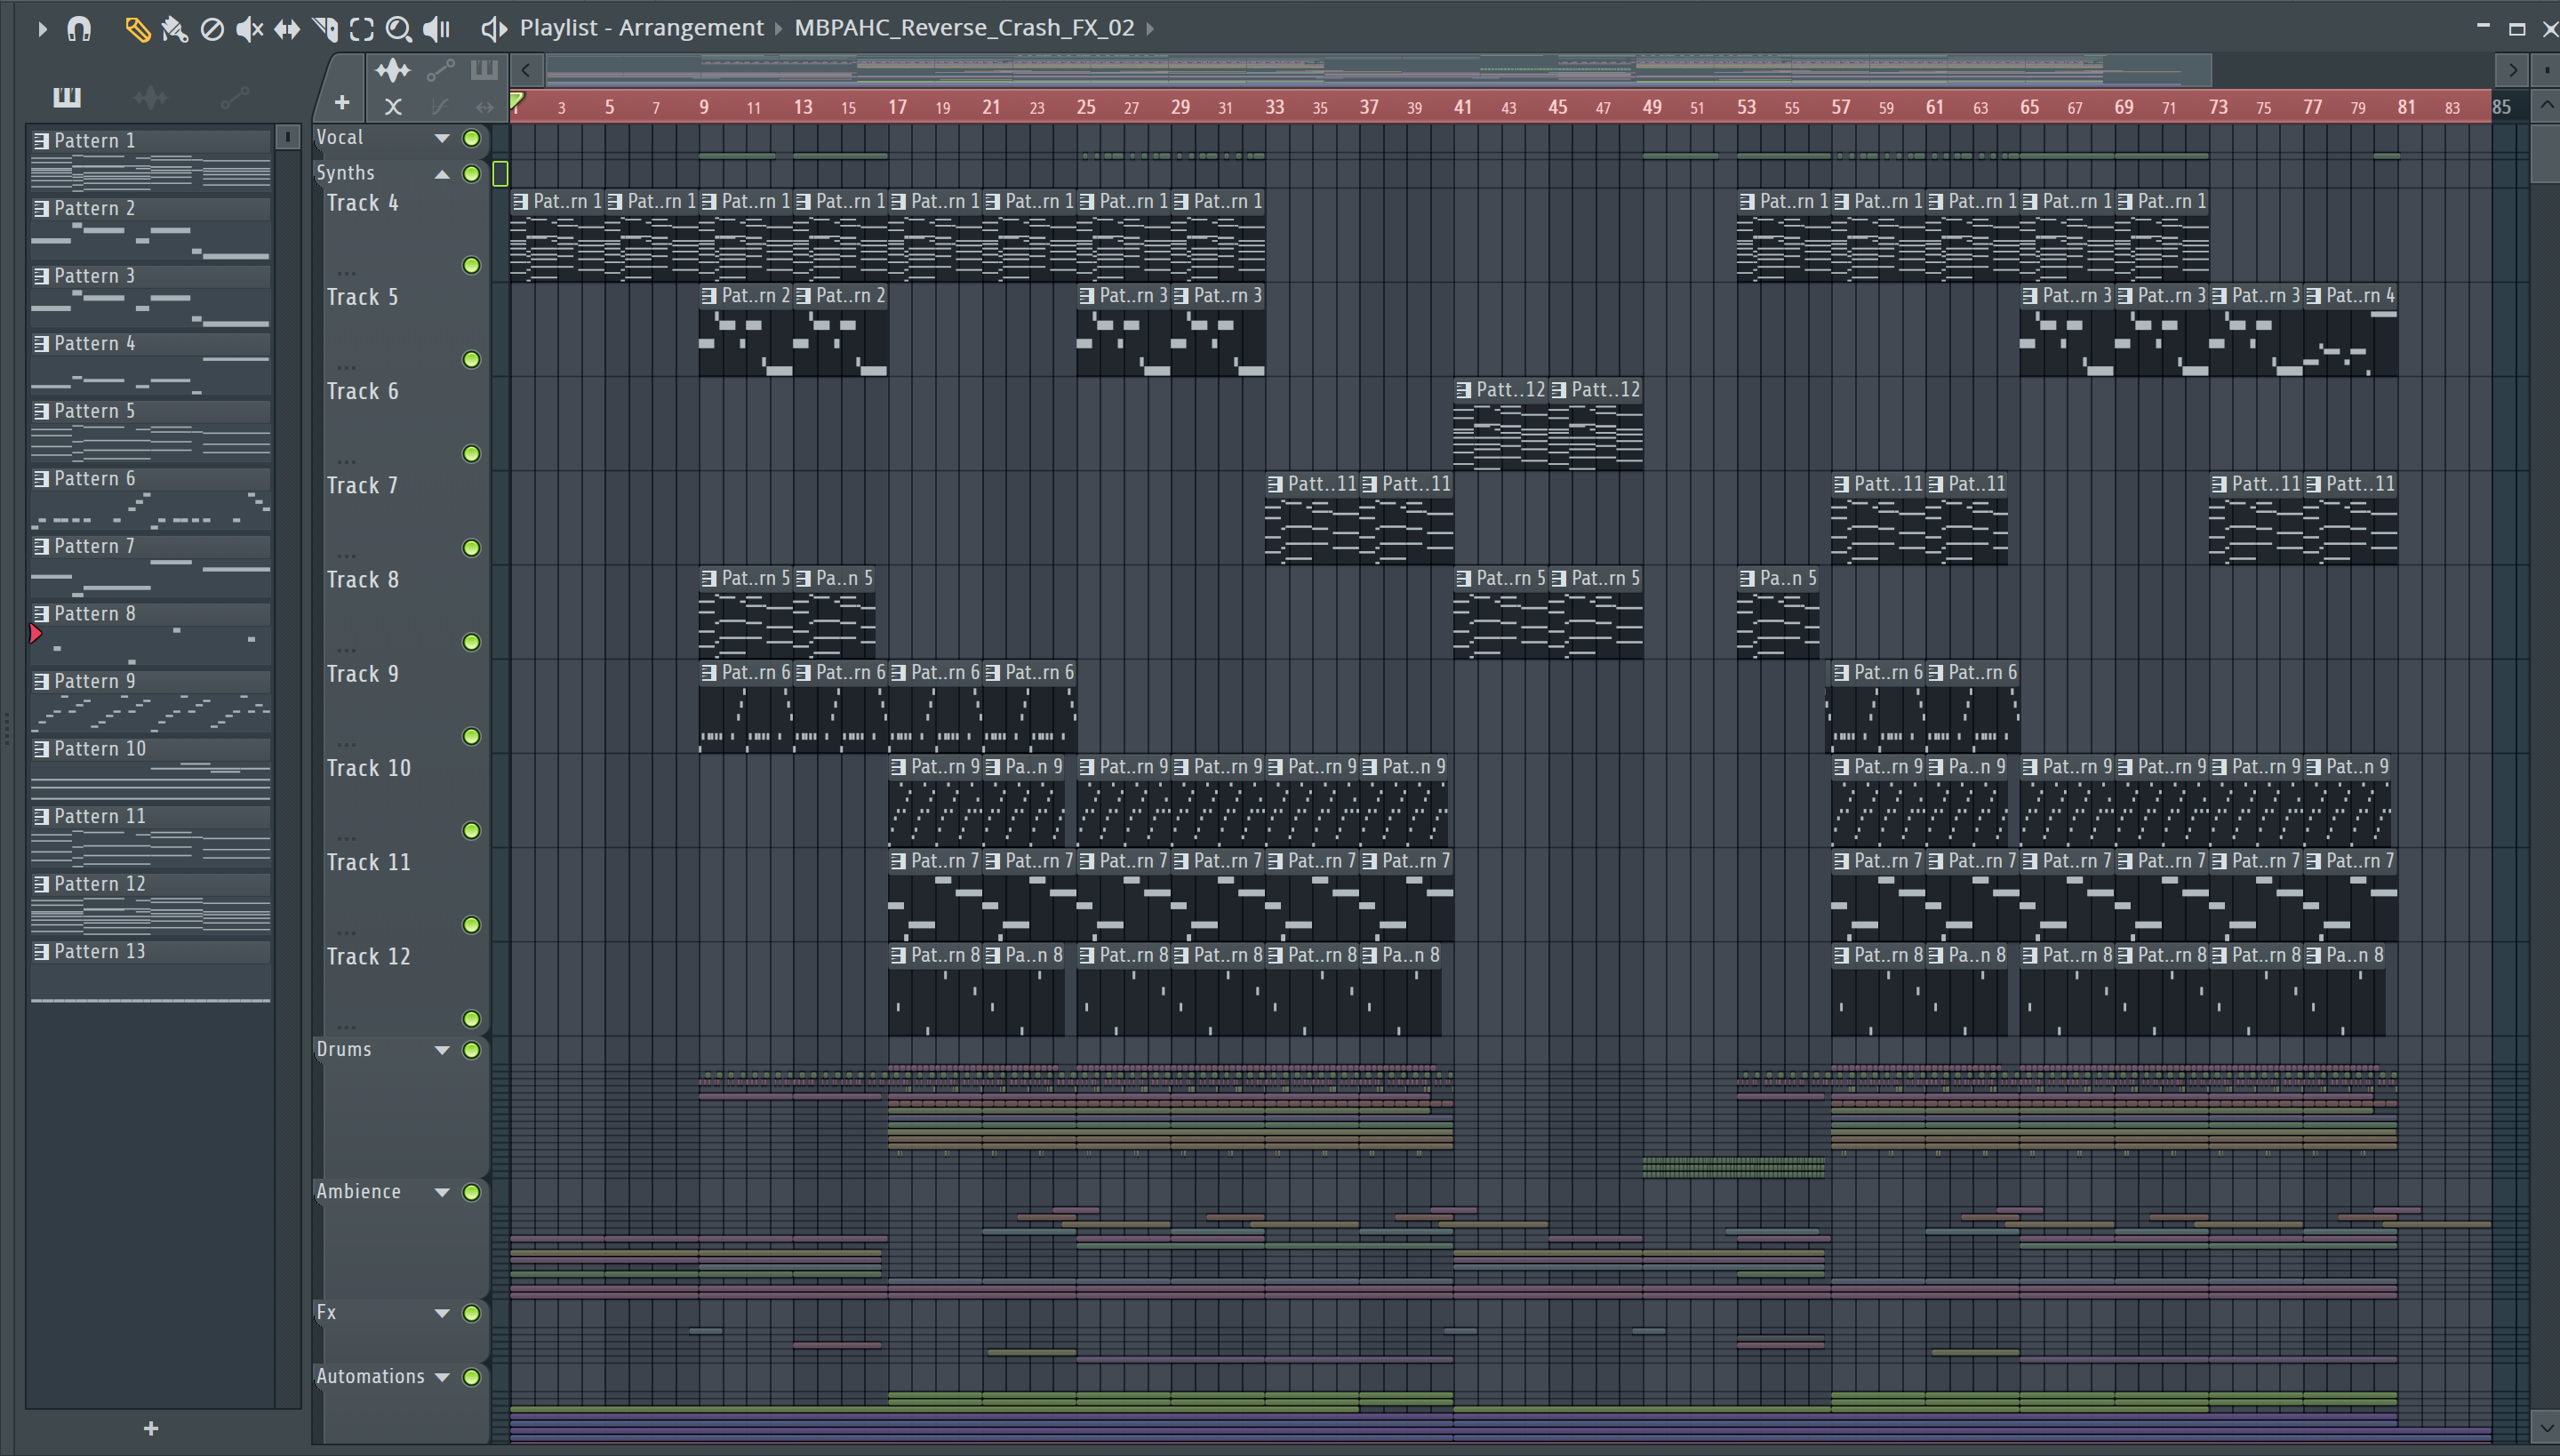Mute the Synths track green LED
This screenshot has width=2560, height=1456.
point(471,174)
